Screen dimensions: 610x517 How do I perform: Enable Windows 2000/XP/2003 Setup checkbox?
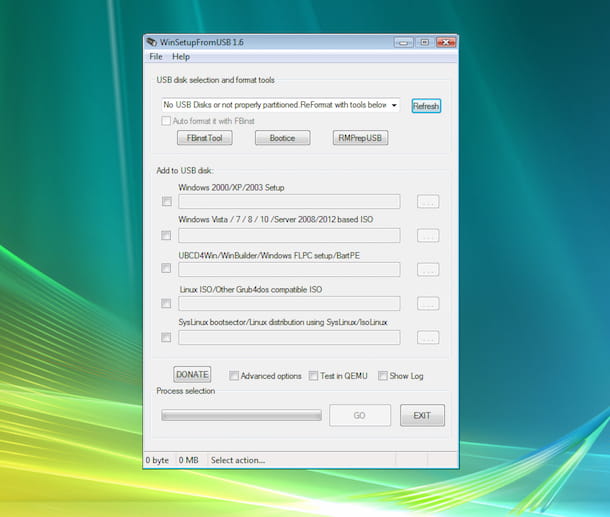(167, 201)
